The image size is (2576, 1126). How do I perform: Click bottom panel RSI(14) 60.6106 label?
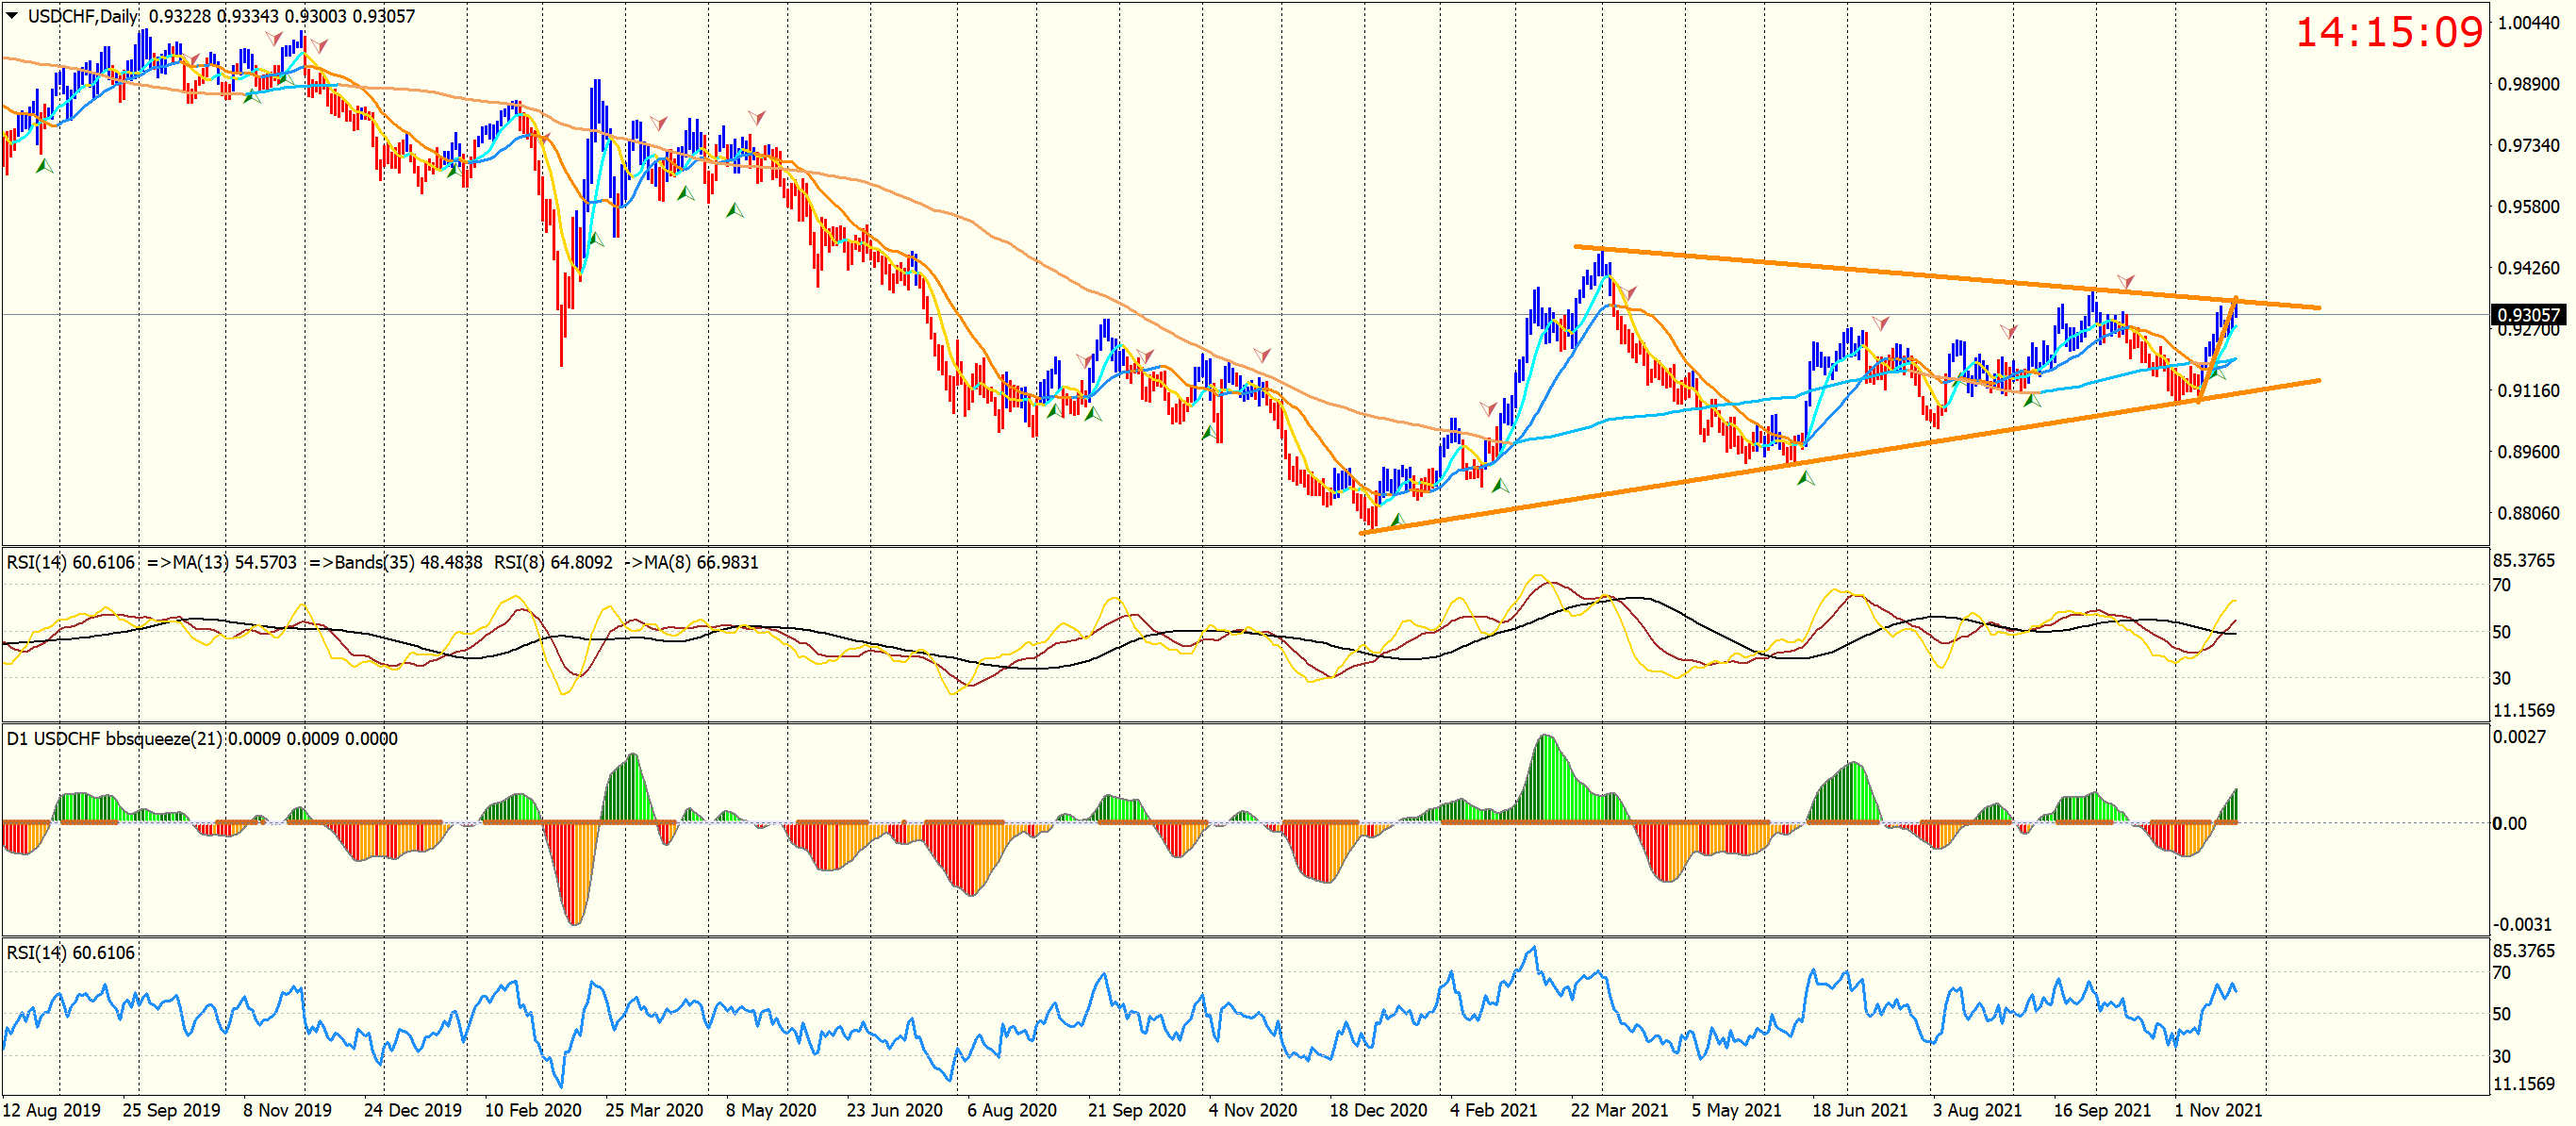70,953
